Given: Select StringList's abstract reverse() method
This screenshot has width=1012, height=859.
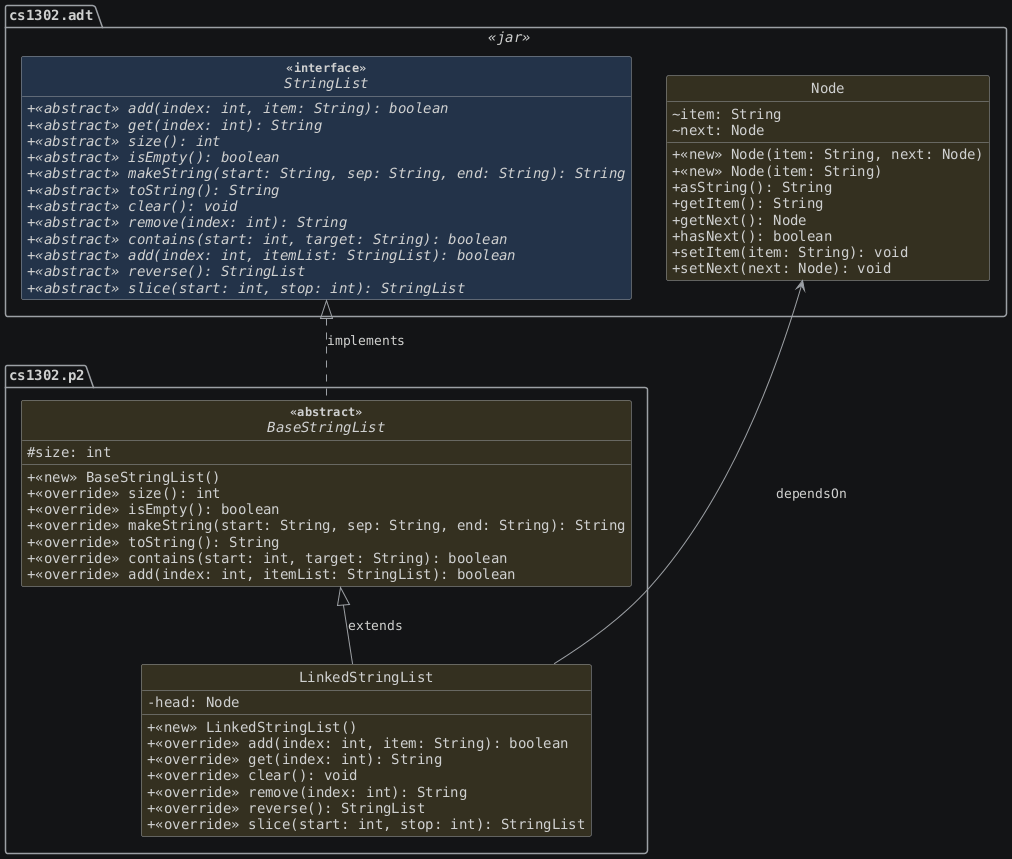Looking at the screenshot, I should tap(166, 272).
